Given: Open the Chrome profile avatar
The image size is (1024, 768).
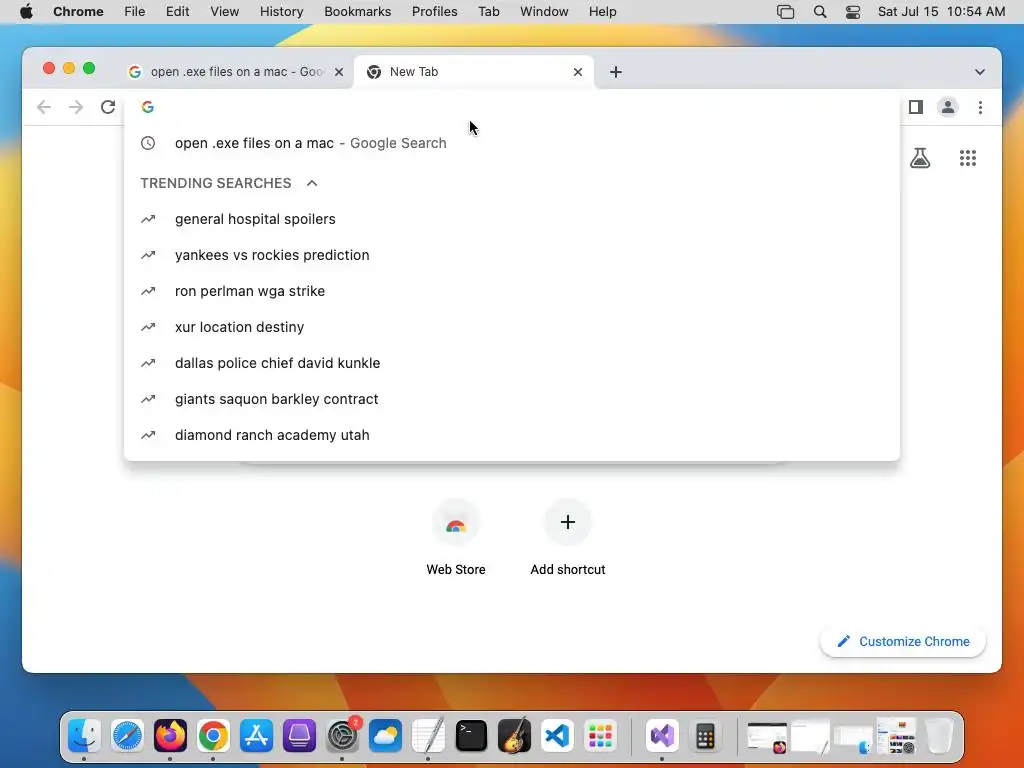Looking at the screenshot, I should click(x=948, y=107).
